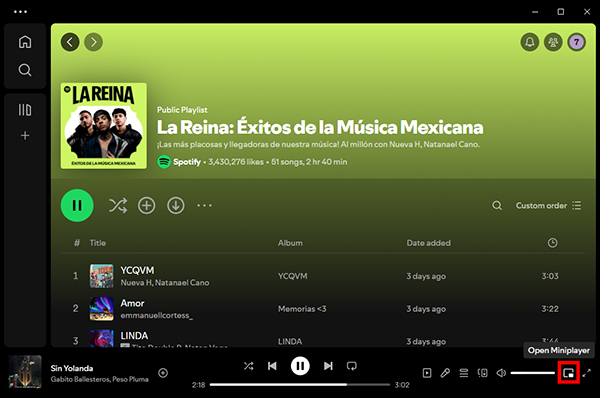600x398 pixels.
Task: Click the 3:22 duration of Amor
Action: coord(550,309)
